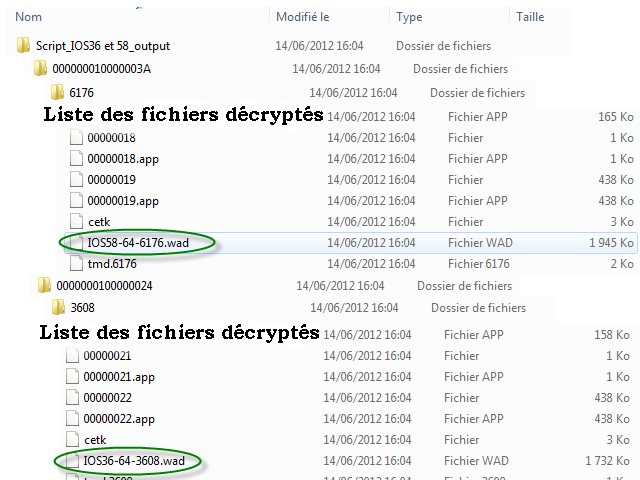The width and height of the screenshot is (640, 480).
Task: Click the file icon beside 00000018
Action: tap(76, 138)
